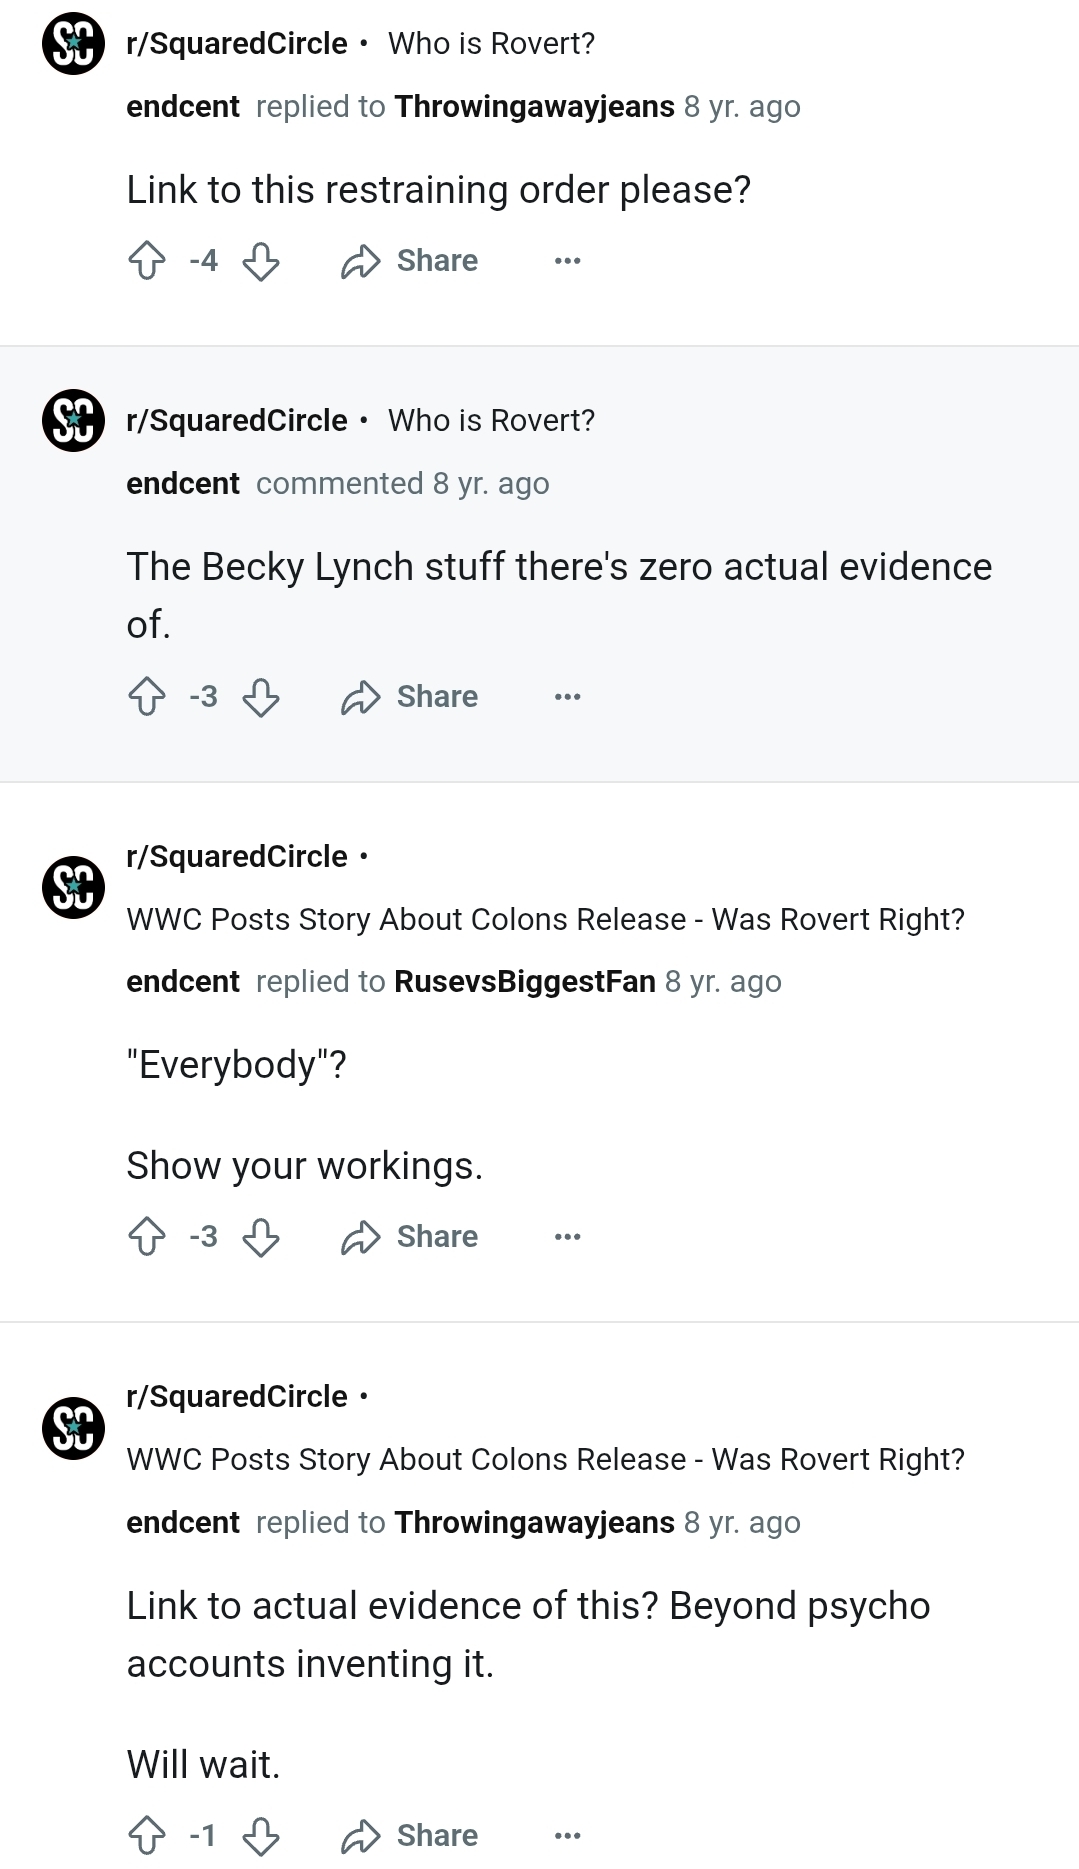Open more options on restraining order comment

[567, 261]
